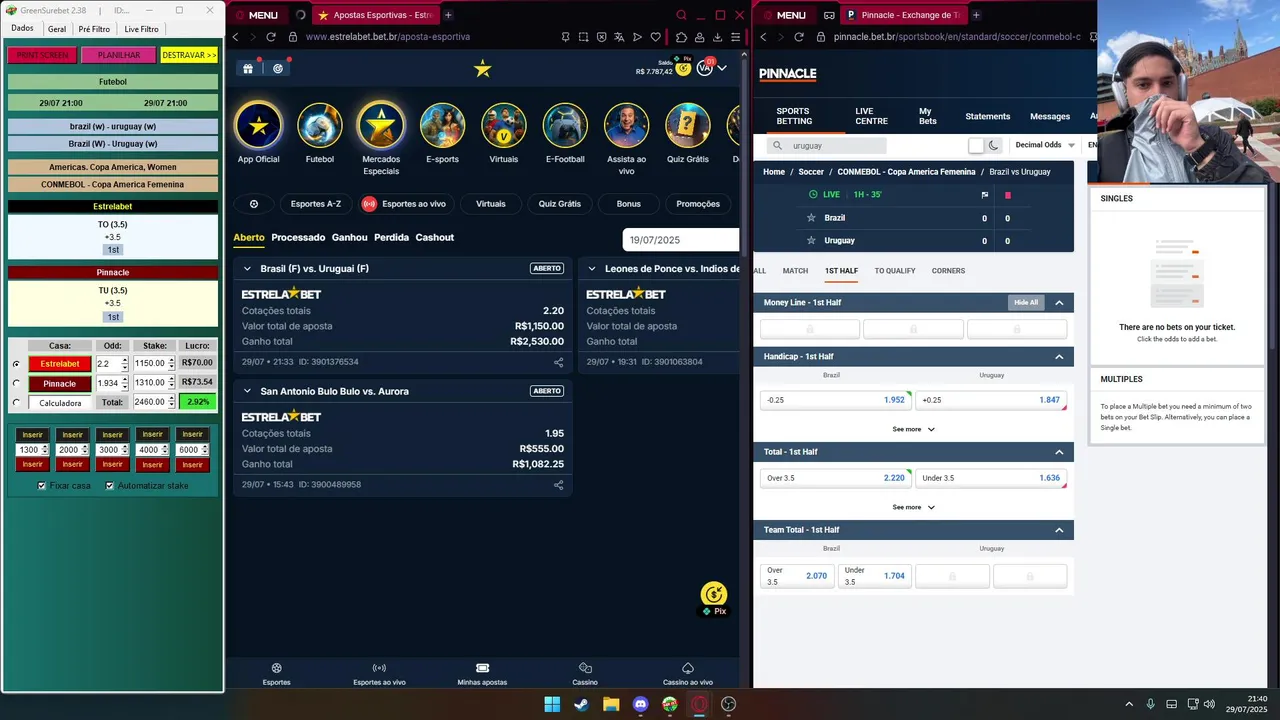
Task: Expand See more under Handicap - 1st Half
Action: 914,429
